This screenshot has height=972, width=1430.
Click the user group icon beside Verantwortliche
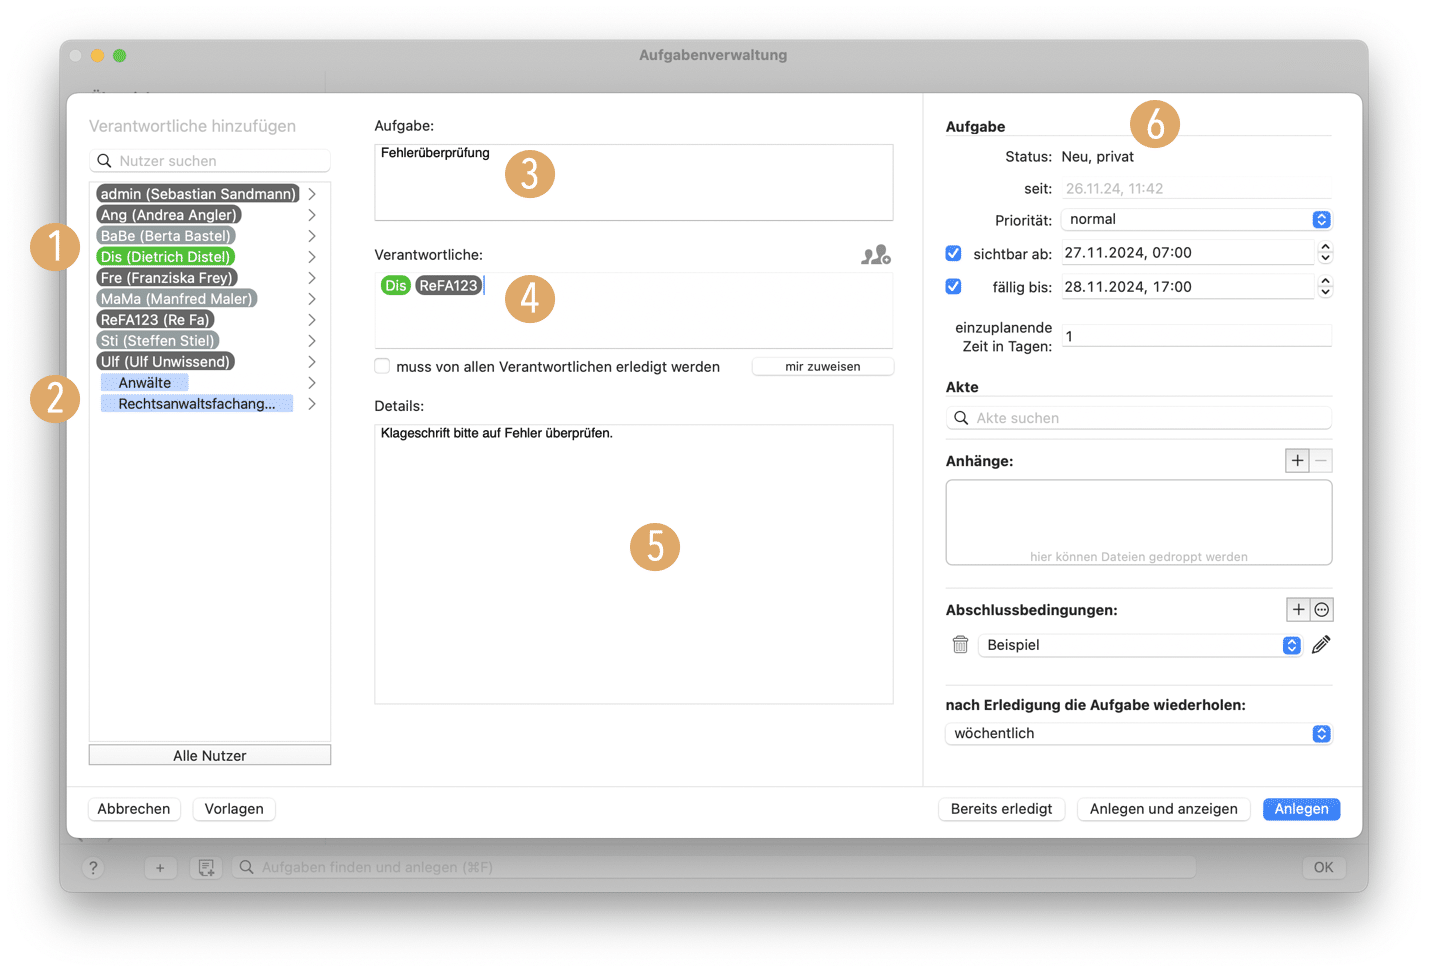click(876, 255)
